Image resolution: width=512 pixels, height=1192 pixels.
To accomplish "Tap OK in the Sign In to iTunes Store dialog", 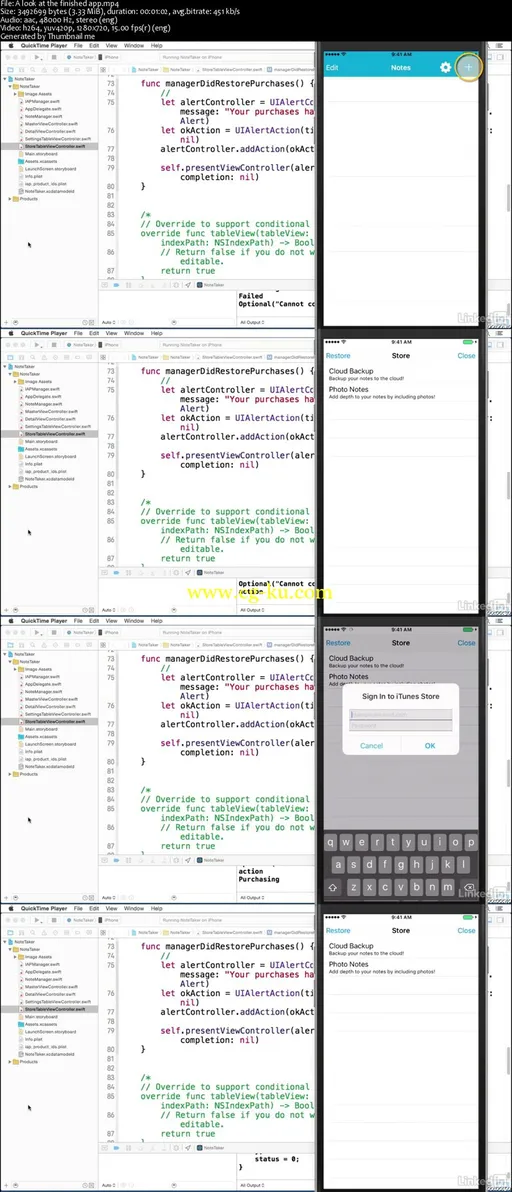I will 430,746.
